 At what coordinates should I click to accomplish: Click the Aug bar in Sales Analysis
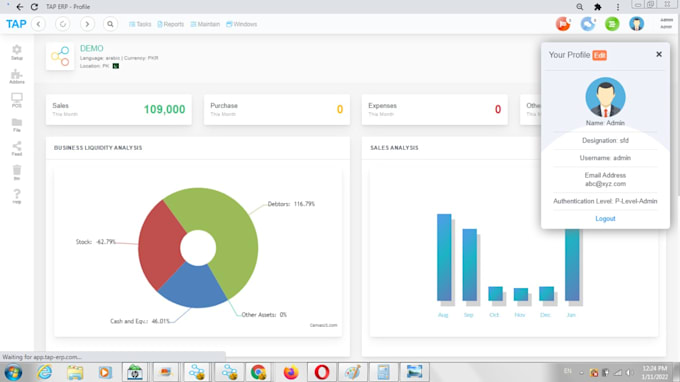point(444,257)
